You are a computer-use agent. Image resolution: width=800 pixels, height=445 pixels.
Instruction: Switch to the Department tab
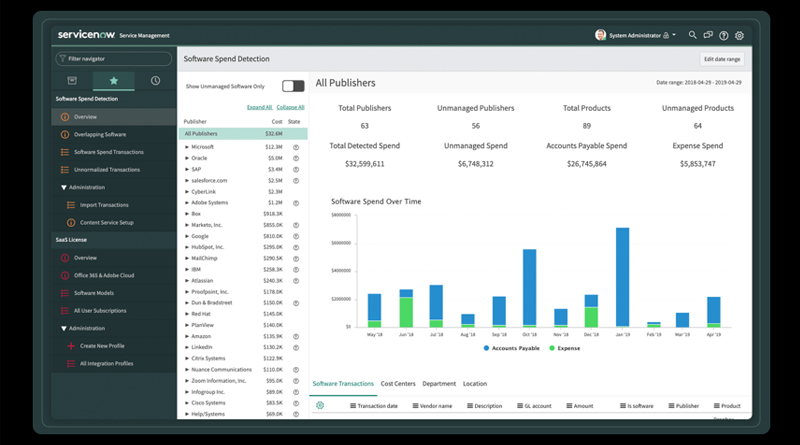(x=439, y=384)
